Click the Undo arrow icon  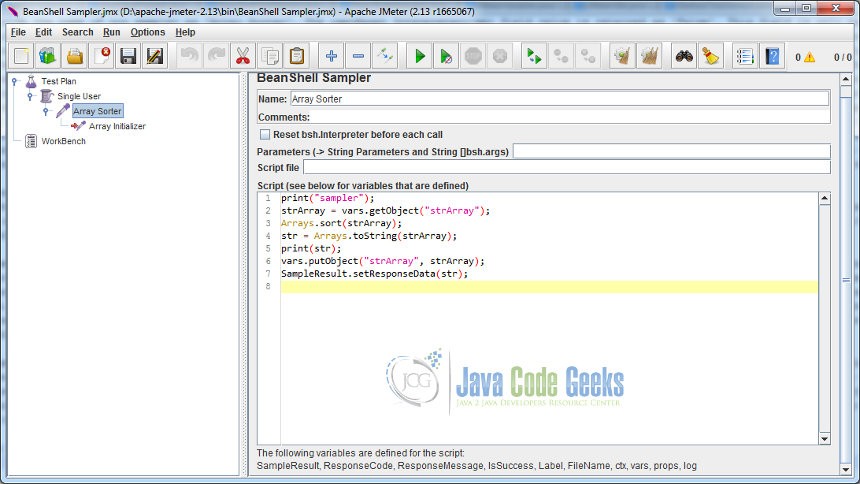click(190, 56)
